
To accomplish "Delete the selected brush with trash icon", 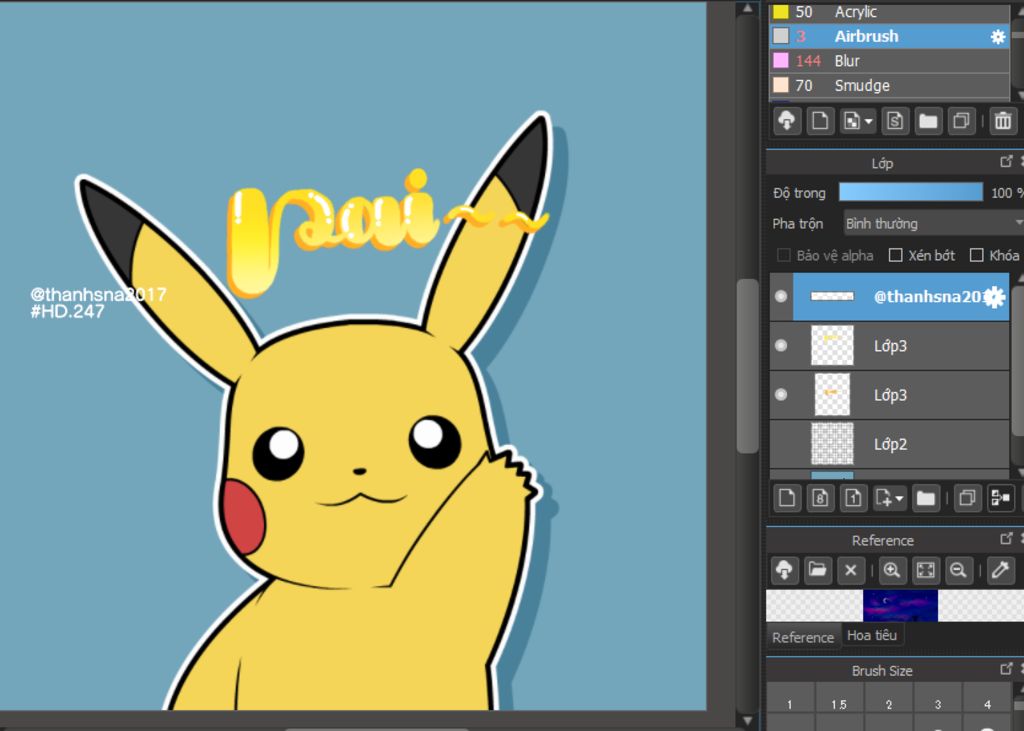I will click(x=1003, y=121).
